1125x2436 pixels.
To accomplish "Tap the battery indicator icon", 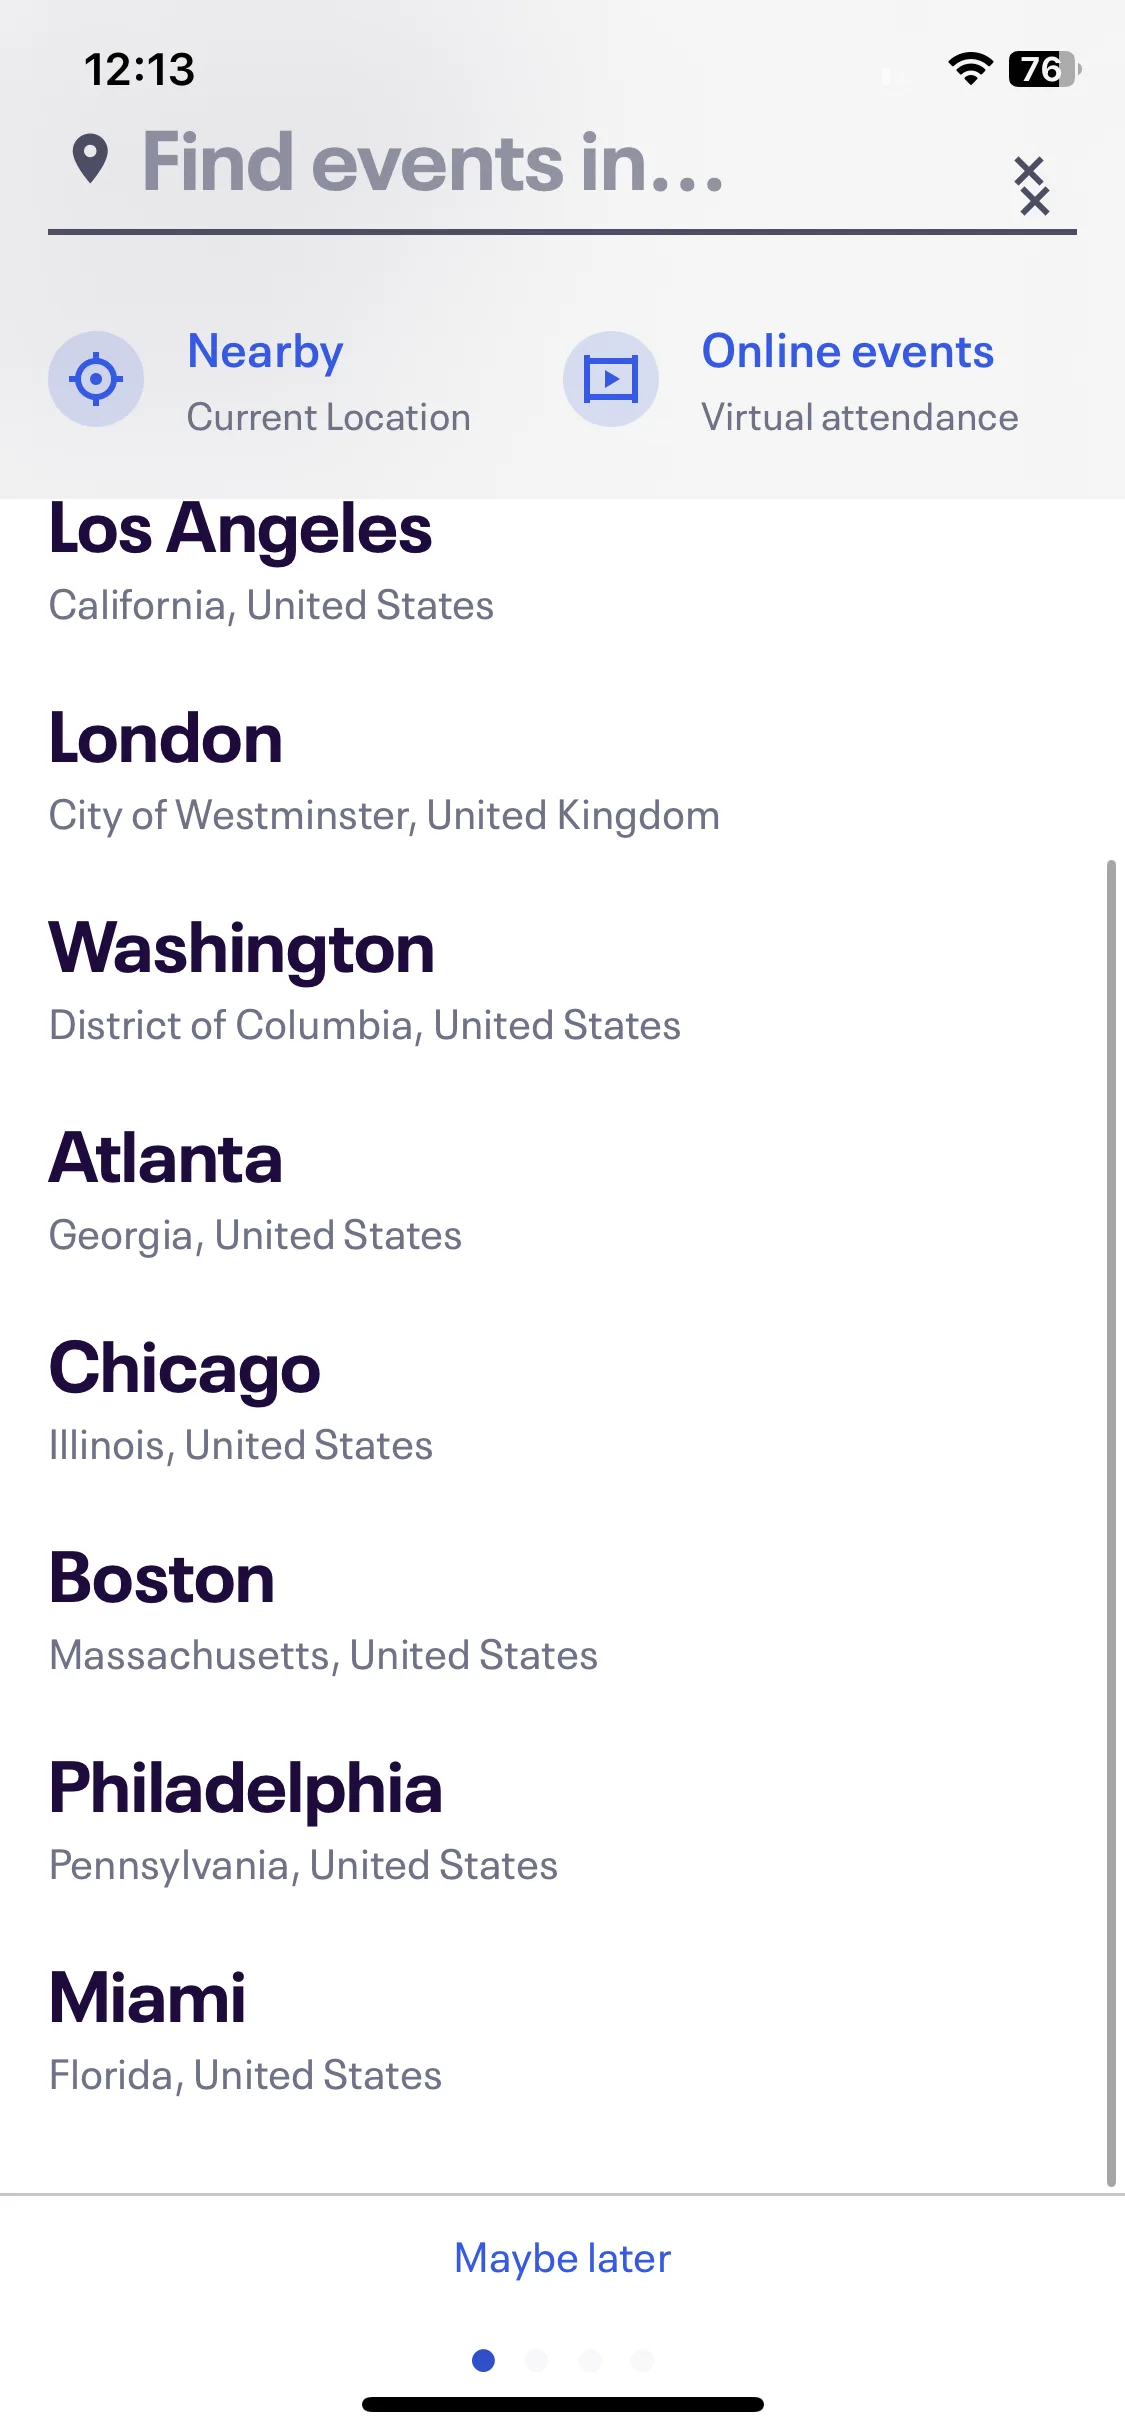I will coord(1045,69).
